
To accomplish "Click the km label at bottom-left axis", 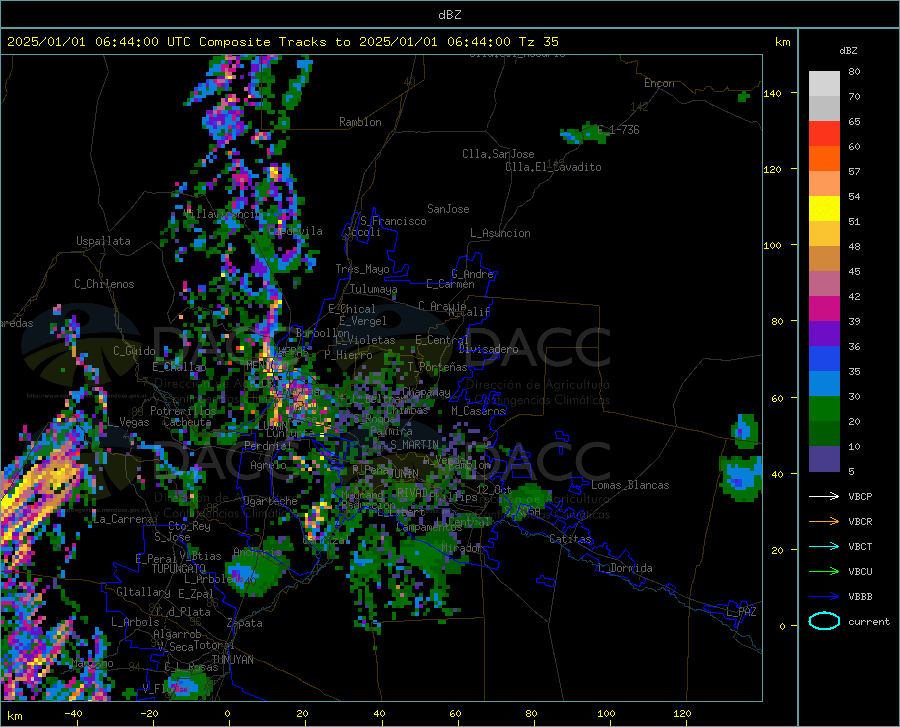I will [x=15, y=716].
